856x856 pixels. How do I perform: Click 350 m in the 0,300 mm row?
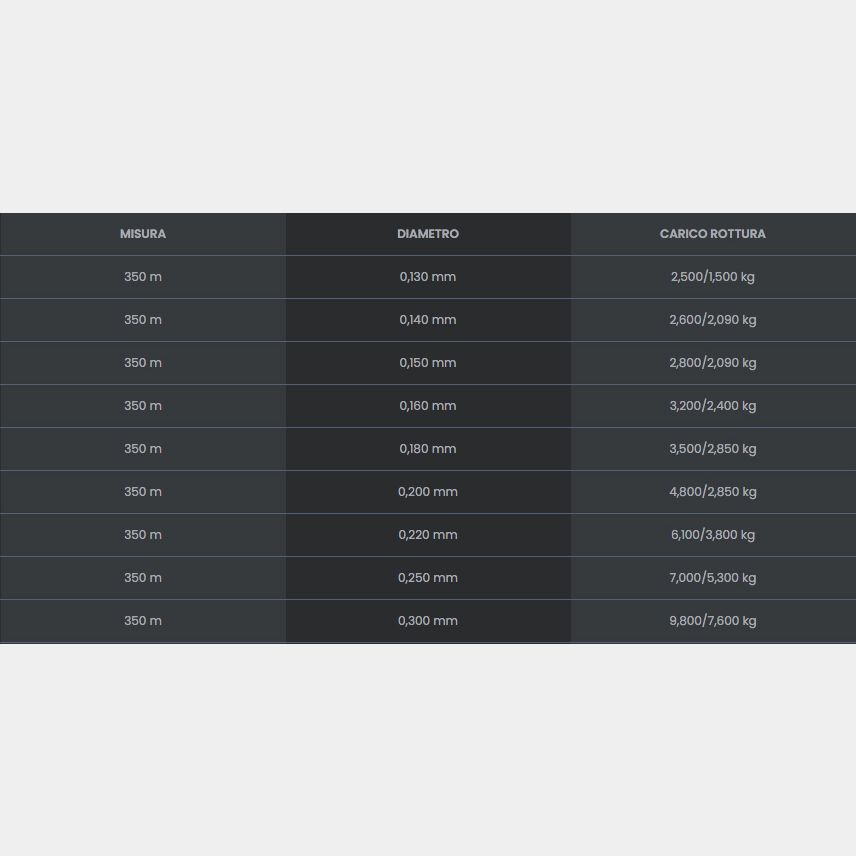[x=142, y=621]
